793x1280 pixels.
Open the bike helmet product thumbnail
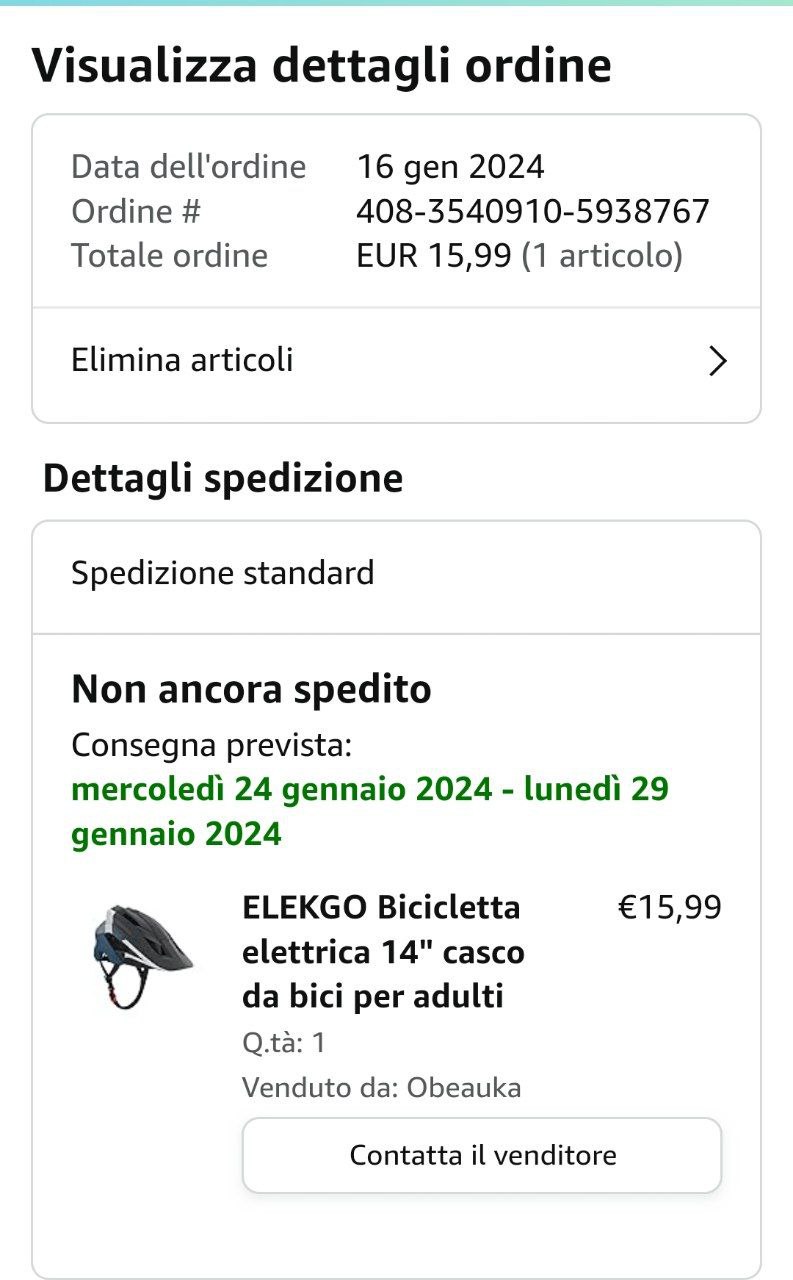[x=138, y=955]
